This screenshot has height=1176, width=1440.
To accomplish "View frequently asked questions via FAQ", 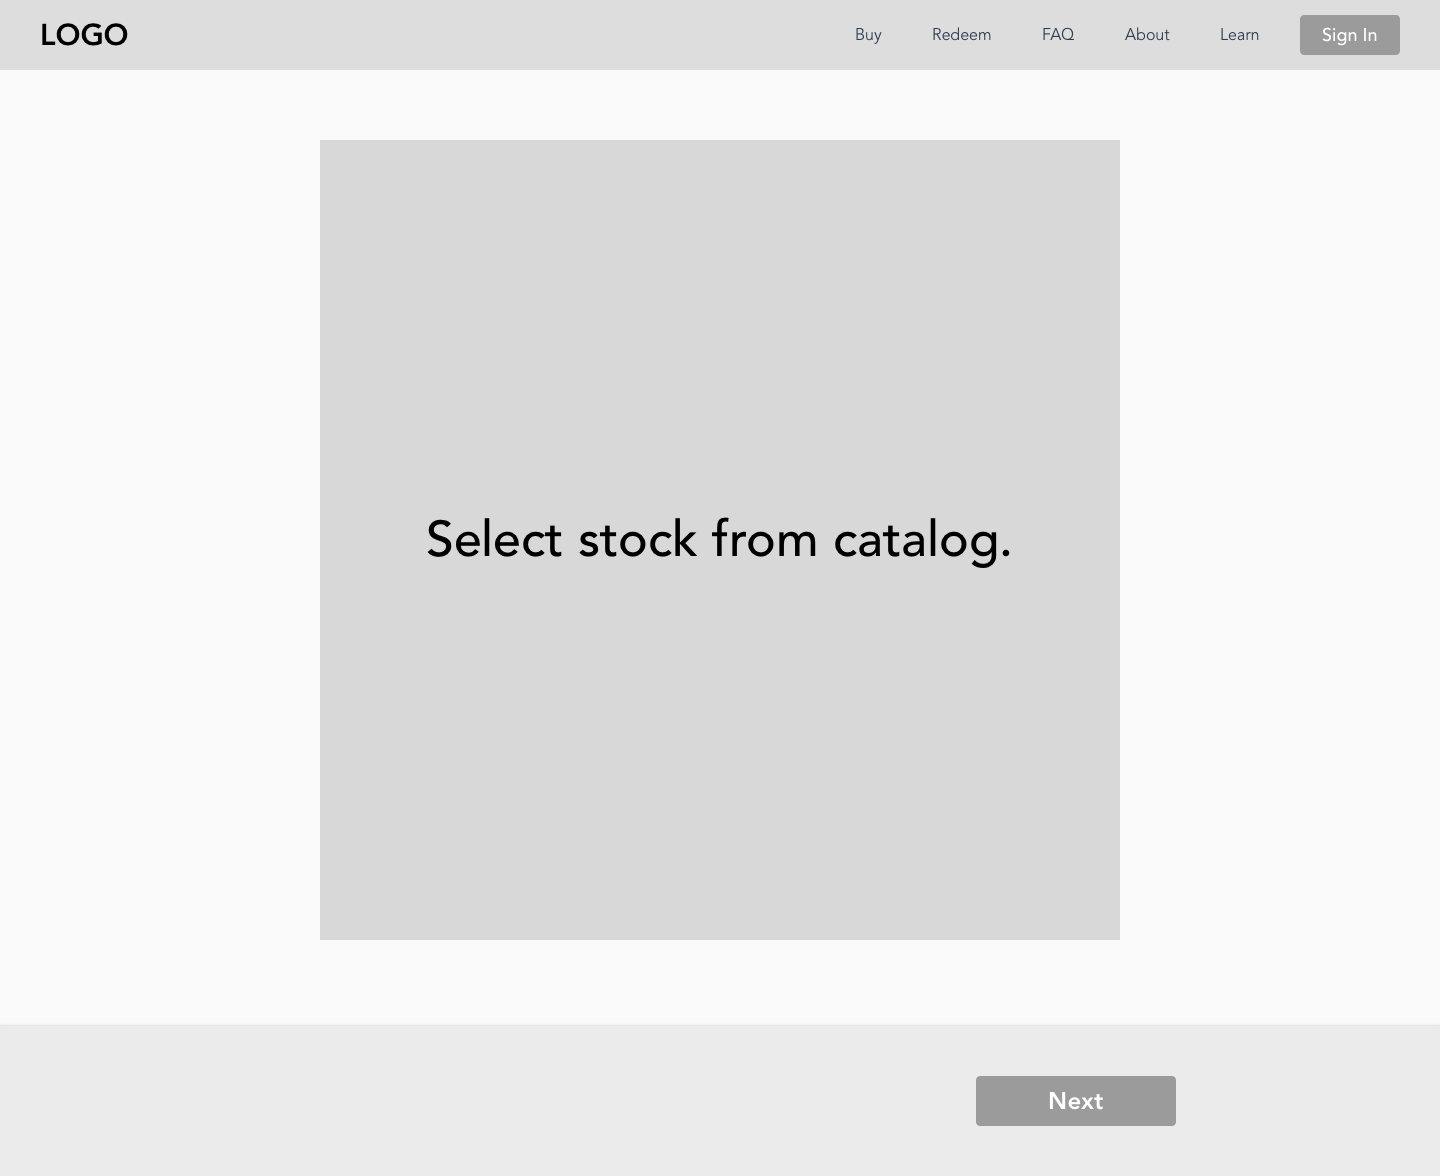I will (x=1057, y=35).
